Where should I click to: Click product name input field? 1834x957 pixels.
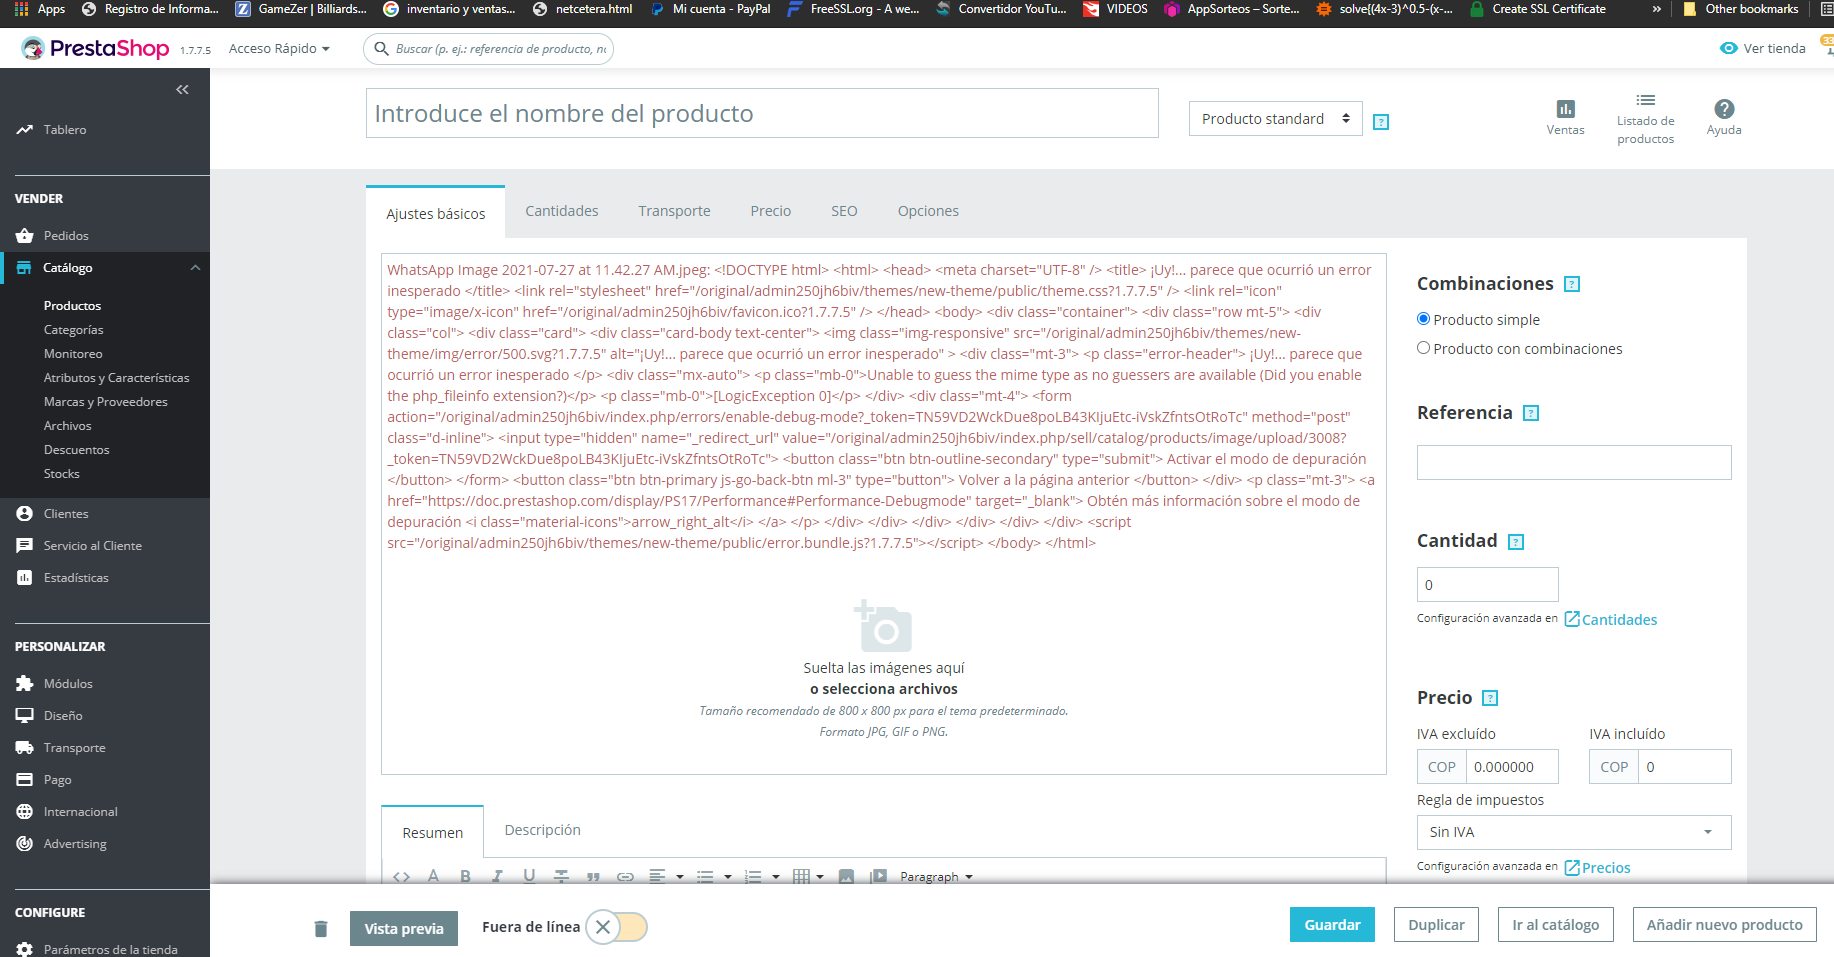(x=762, y=113)
